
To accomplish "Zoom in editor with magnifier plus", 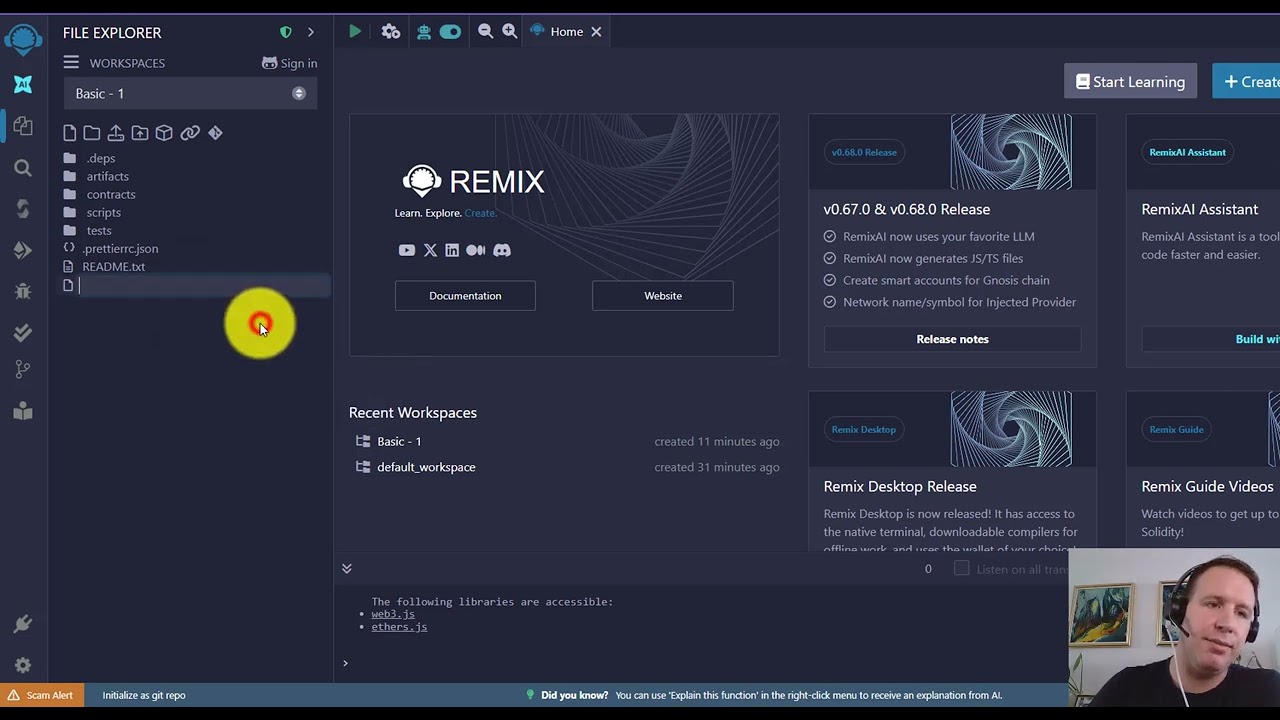I will point(510,32).
